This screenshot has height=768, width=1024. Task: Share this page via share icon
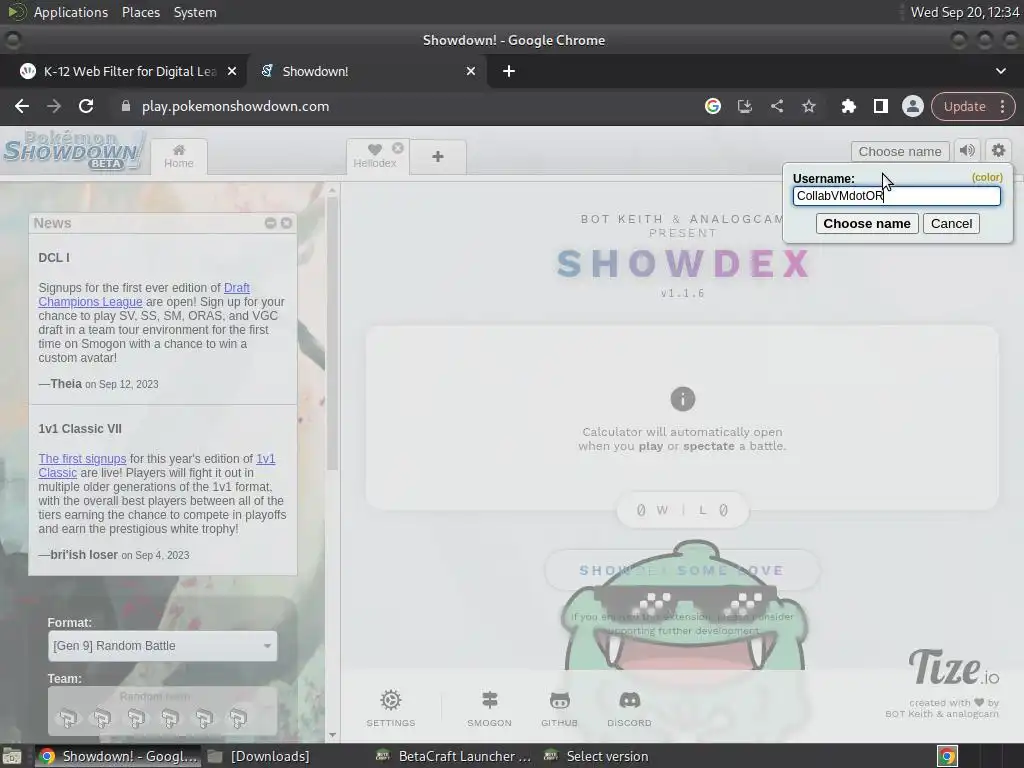pyautogui.click(x=776, y=106)
